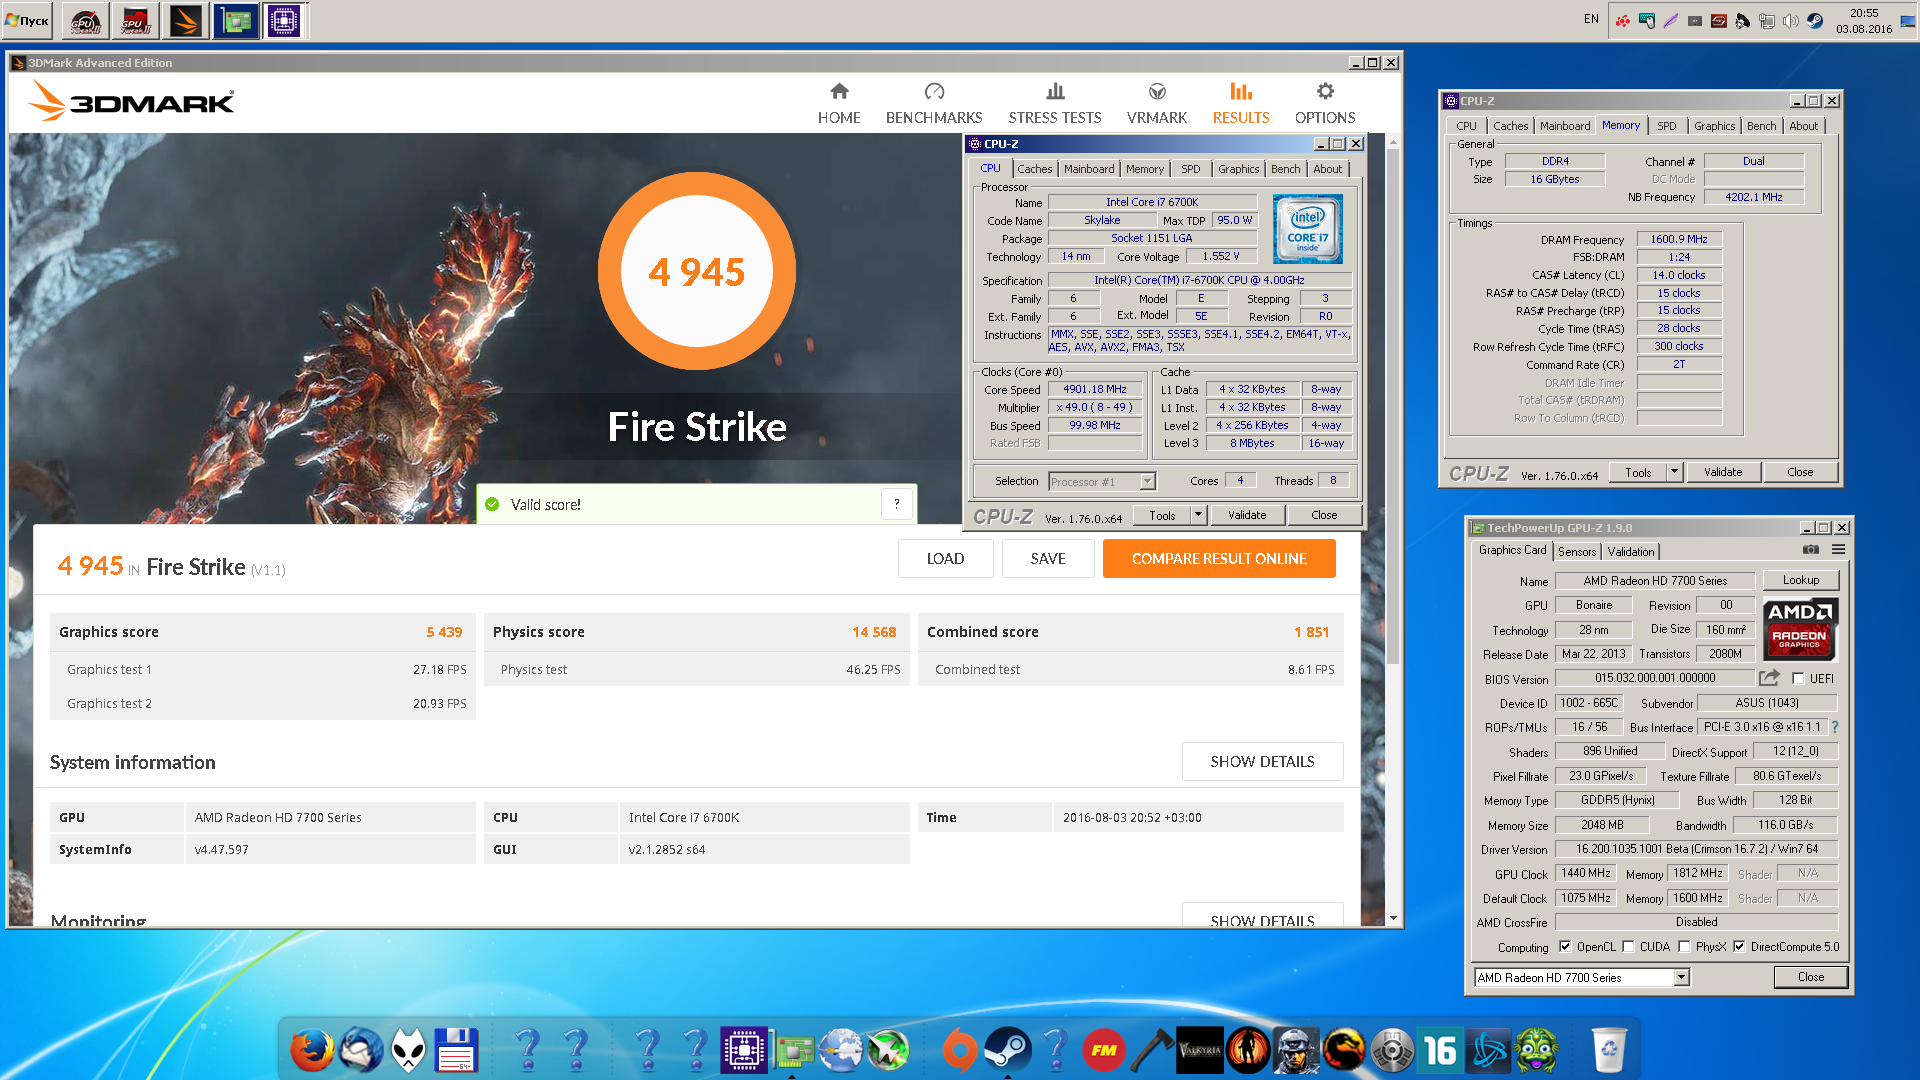Expand Tools arrow in CPU-Z CPU window
Screen dimensions: 1920x1080
tap(1198, 515)
